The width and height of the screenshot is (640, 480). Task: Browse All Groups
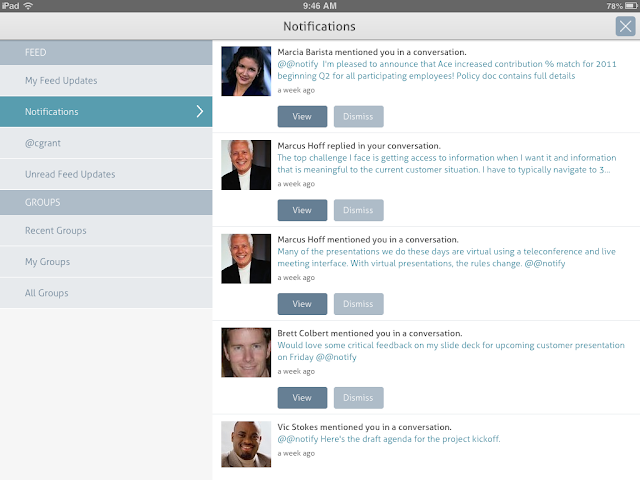pos(106,293)
